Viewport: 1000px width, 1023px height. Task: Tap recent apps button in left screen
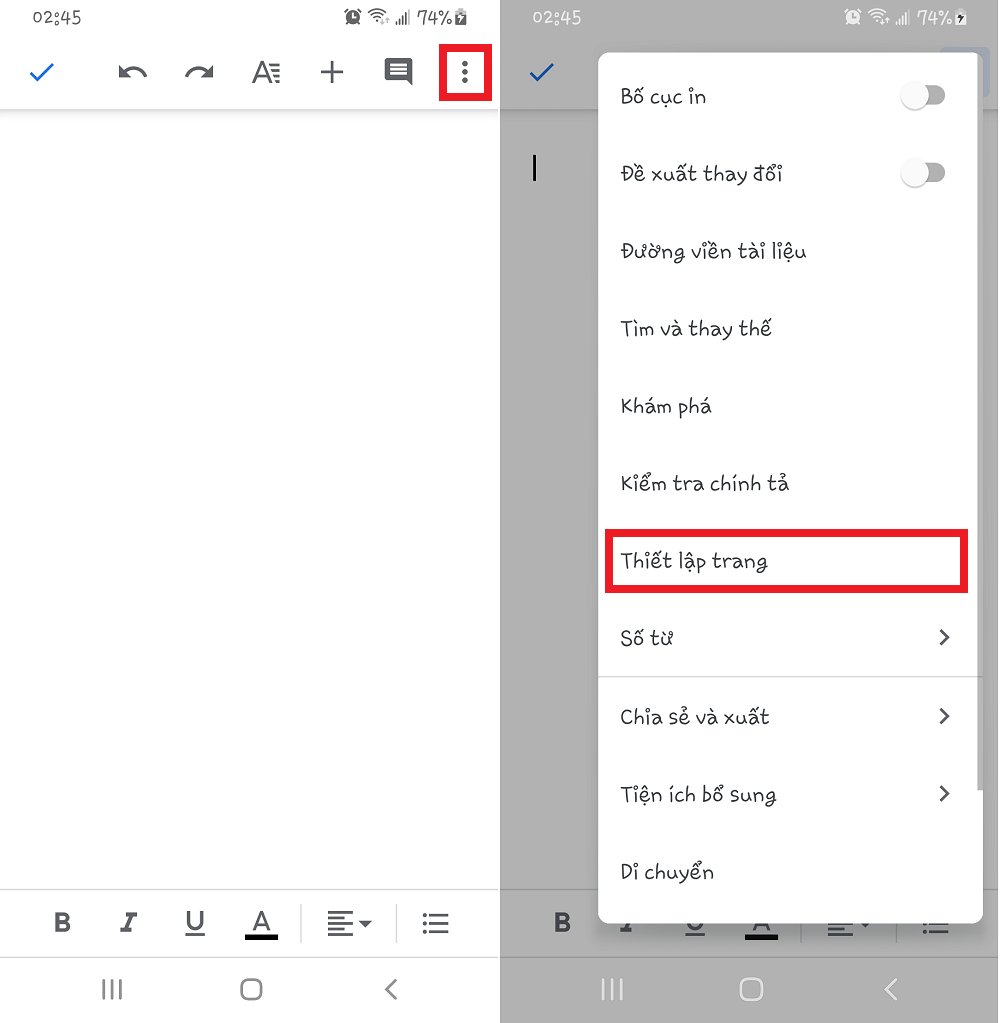tap(112, 989)
